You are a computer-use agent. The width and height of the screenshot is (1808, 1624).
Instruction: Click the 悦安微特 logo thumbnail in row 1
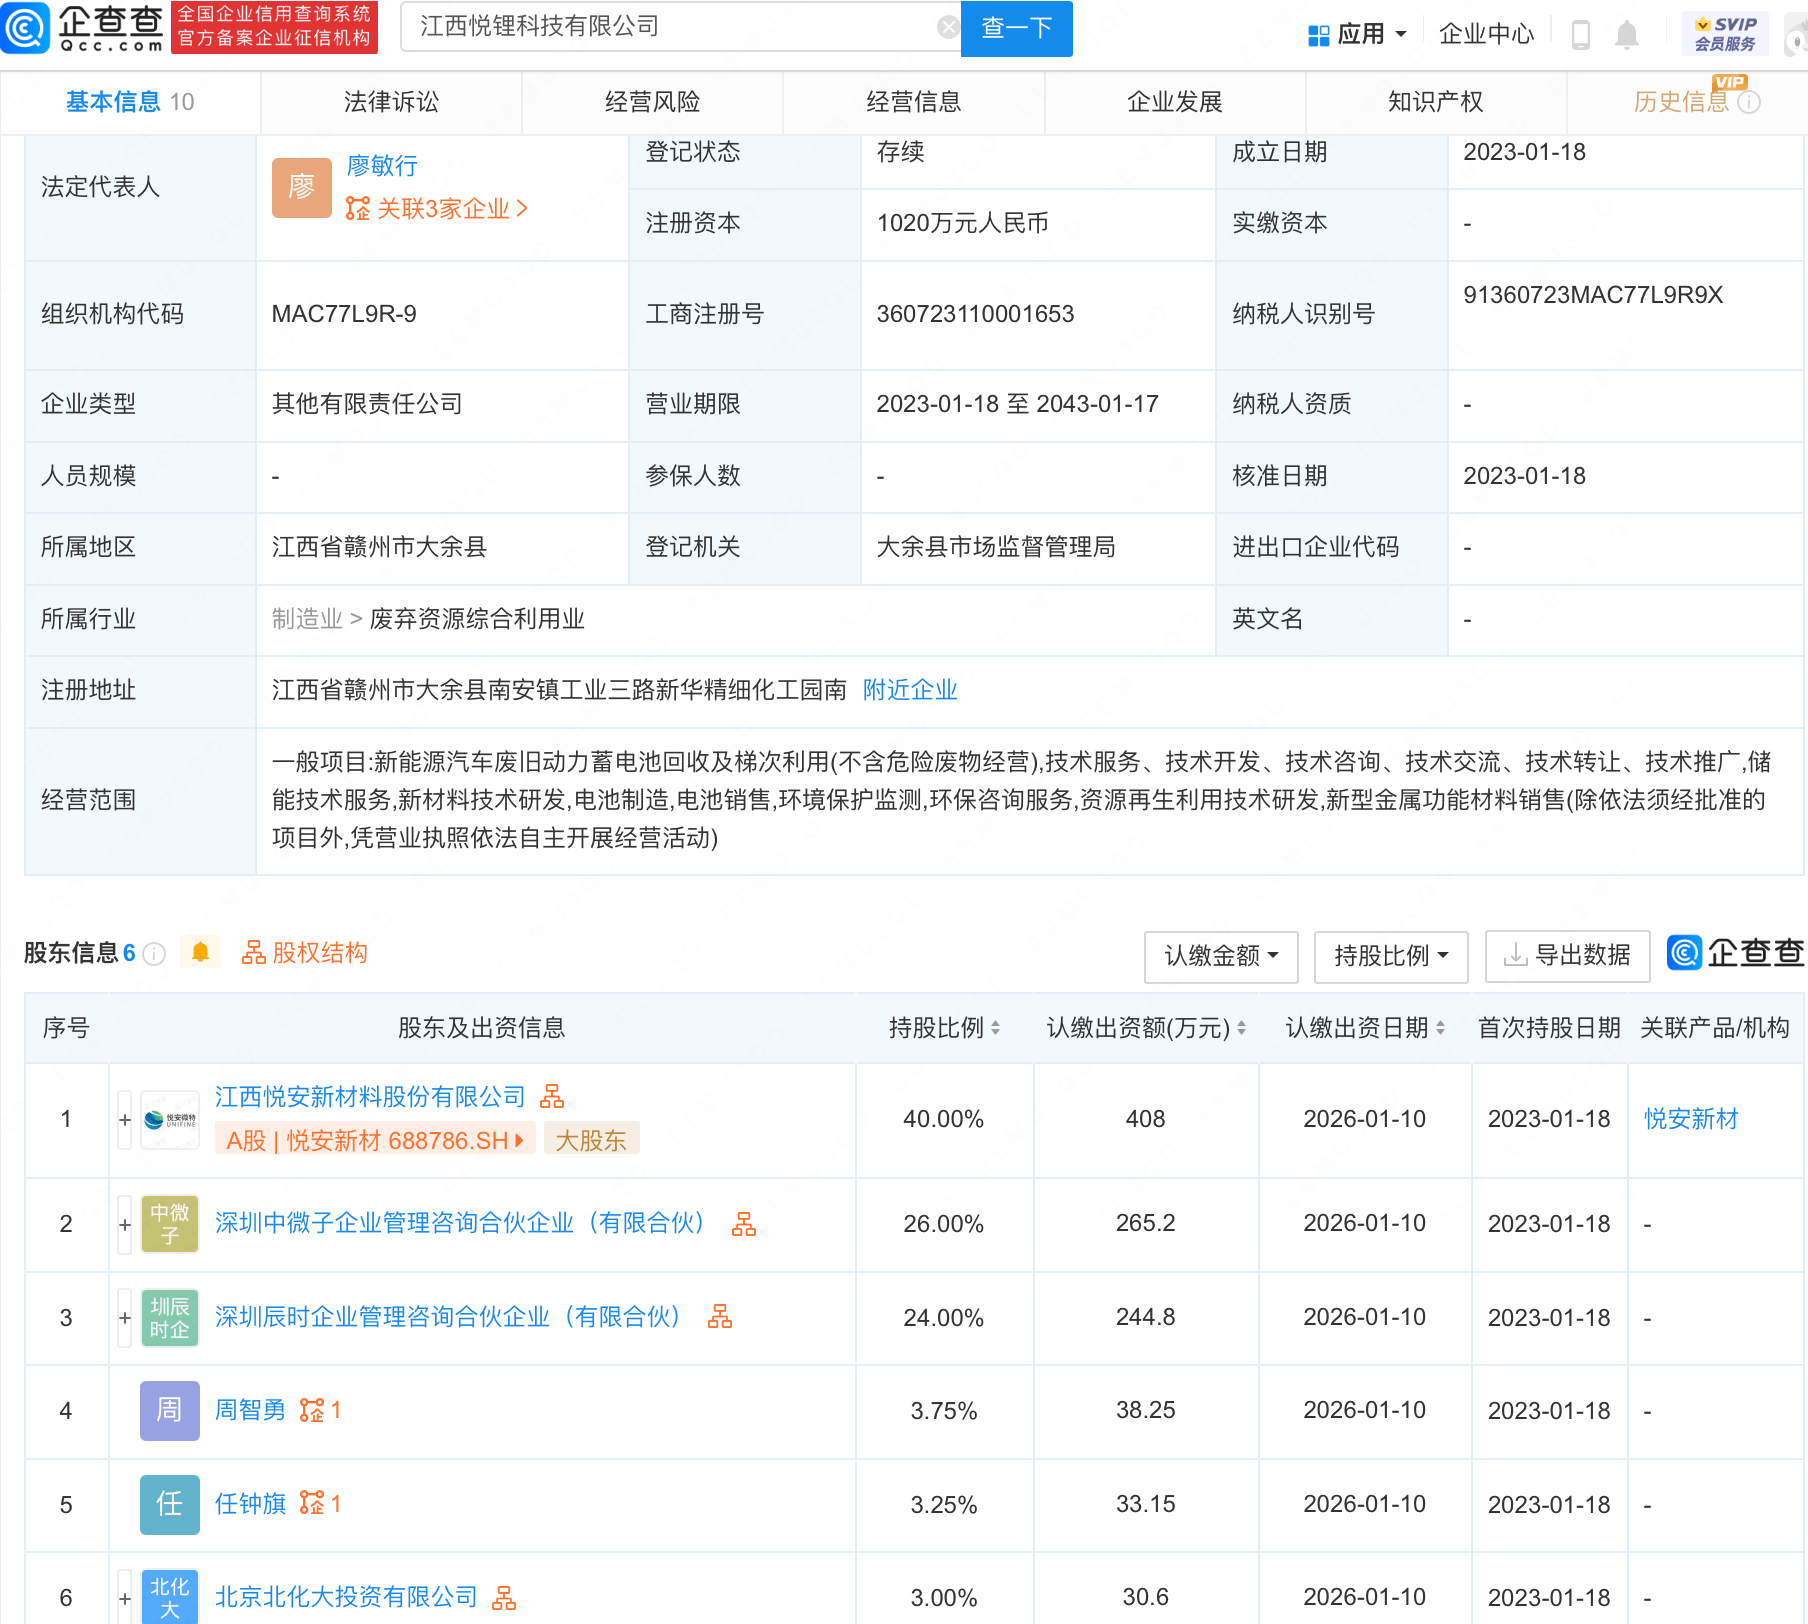pyautogui.click(x=170, y=1120)
